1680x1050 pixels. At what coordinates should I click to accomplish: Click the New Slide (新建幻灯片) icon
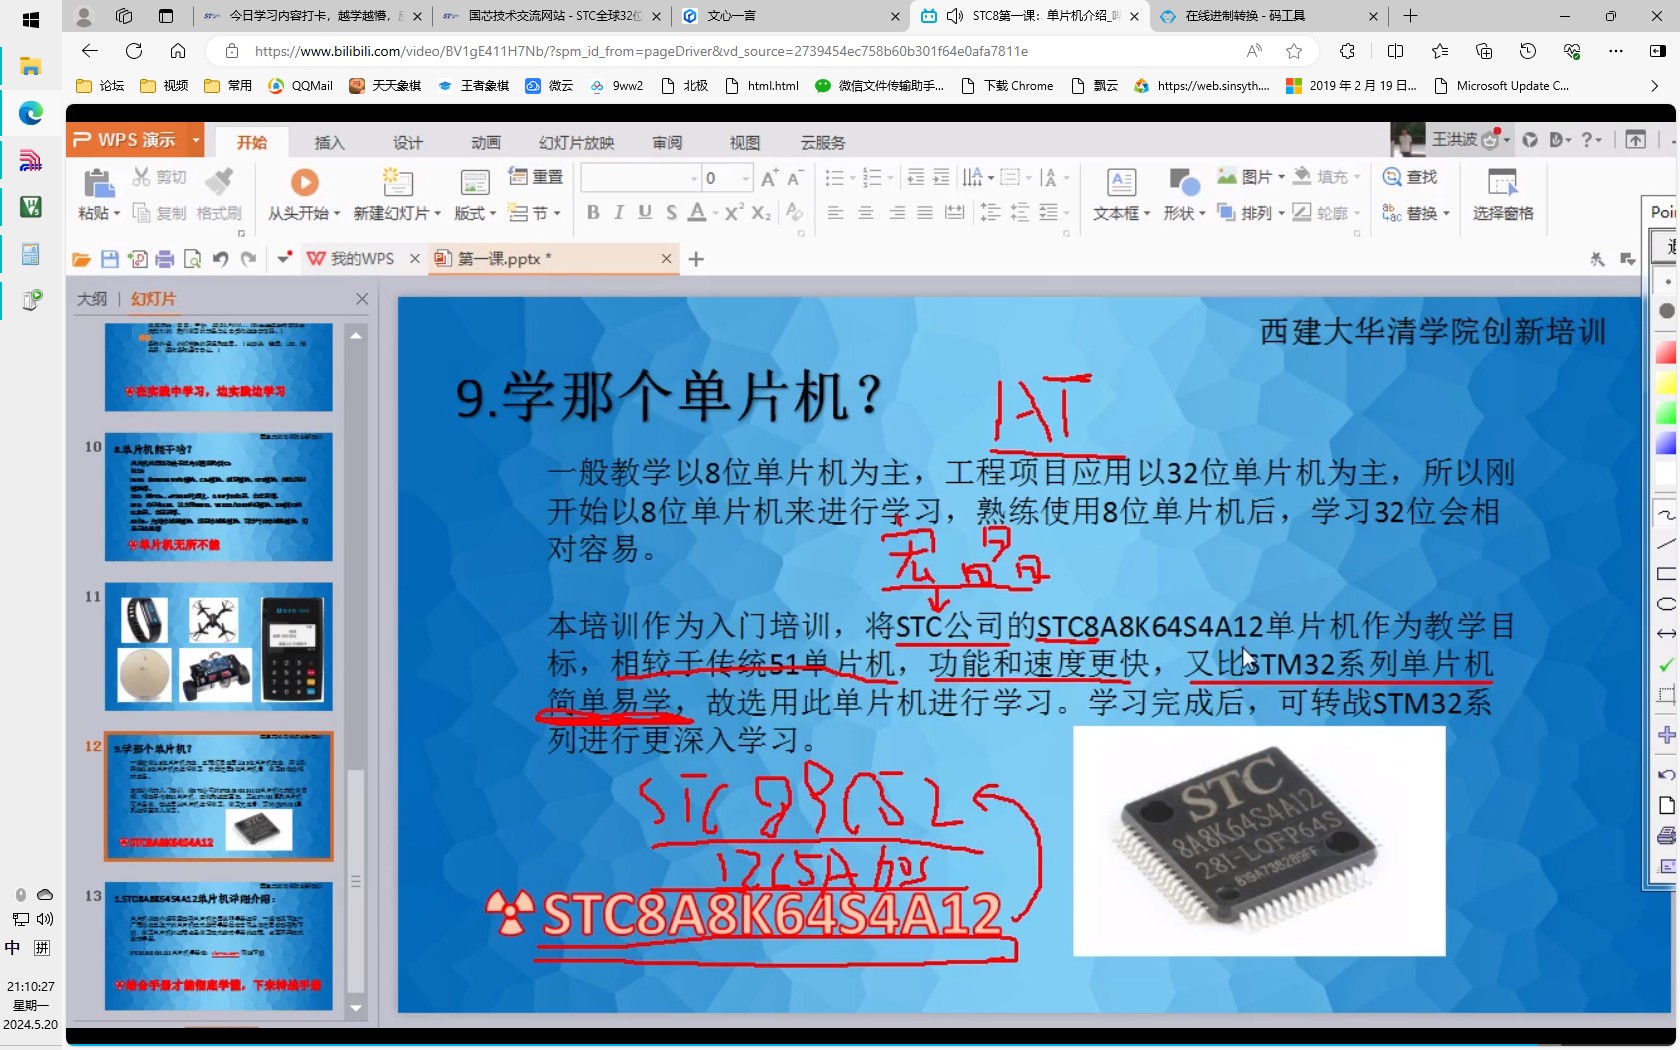(x=397, y=182)
